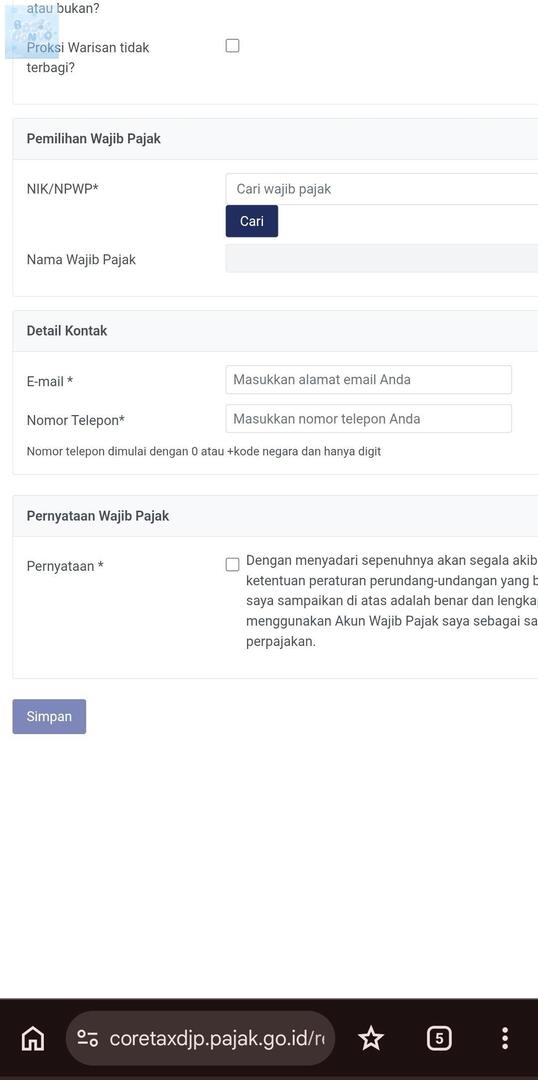Open the browser three-dot menu
Image resolution: width=538 pixels, height=1080 pixels.
505,1038
